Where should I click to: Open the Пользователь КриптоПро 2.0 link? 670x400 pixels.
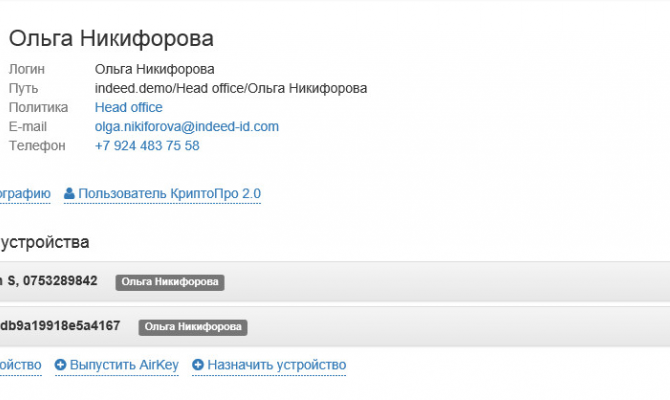coord(169,193)
